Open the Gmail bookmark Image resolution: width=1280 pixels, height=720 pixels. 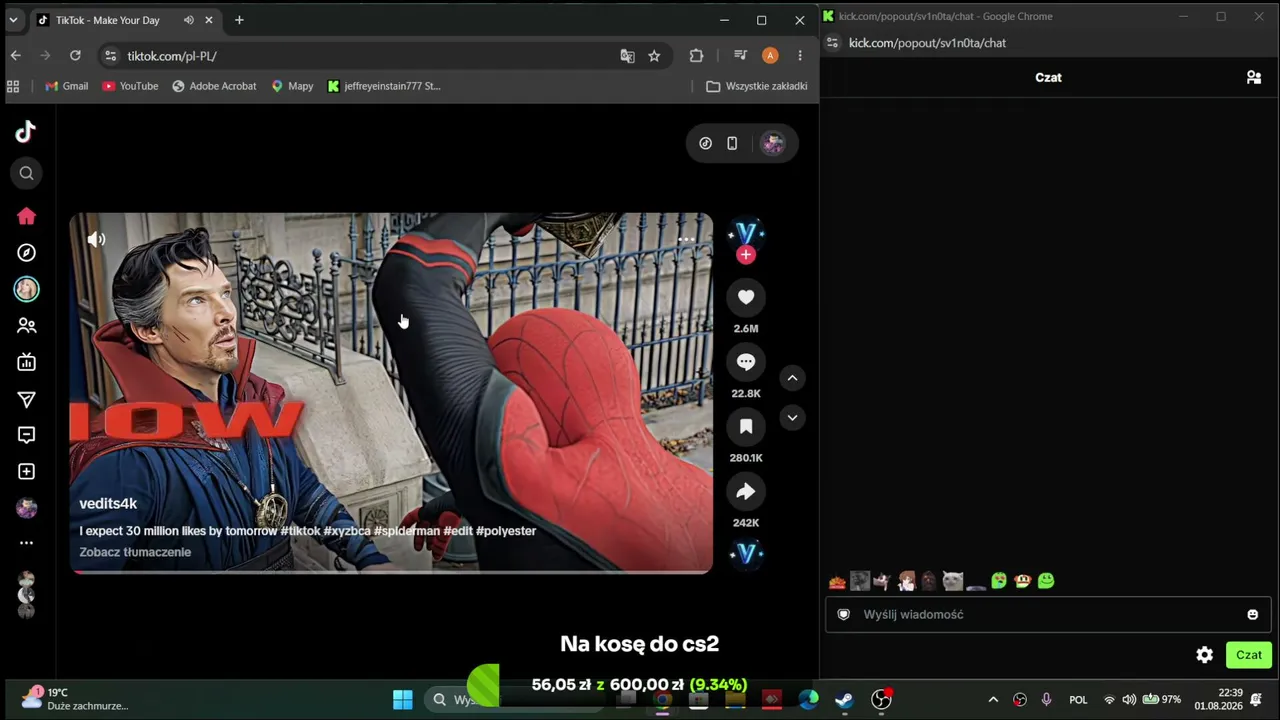pyautogui.click(x=66, y=86)
